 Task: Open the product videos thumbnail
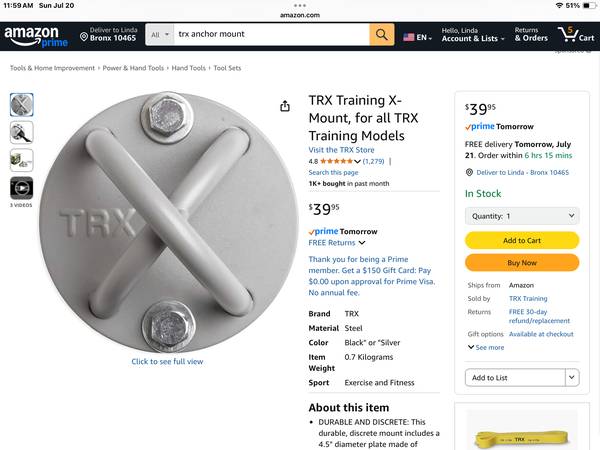pyautogui.click(x=21, y=188)
